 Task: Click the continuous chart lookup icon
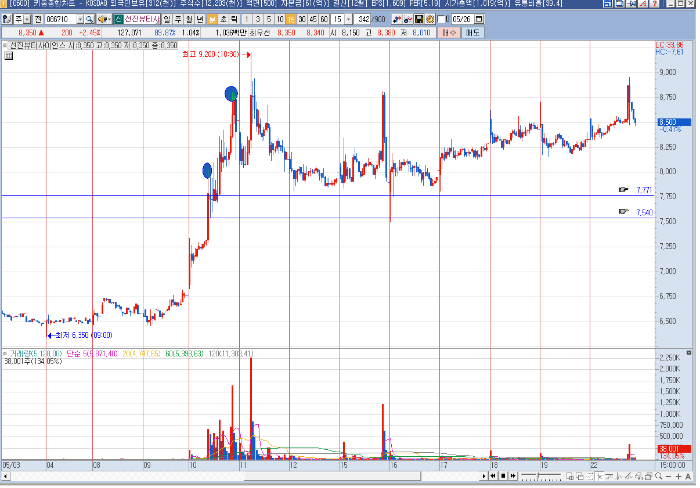[396, 19]
